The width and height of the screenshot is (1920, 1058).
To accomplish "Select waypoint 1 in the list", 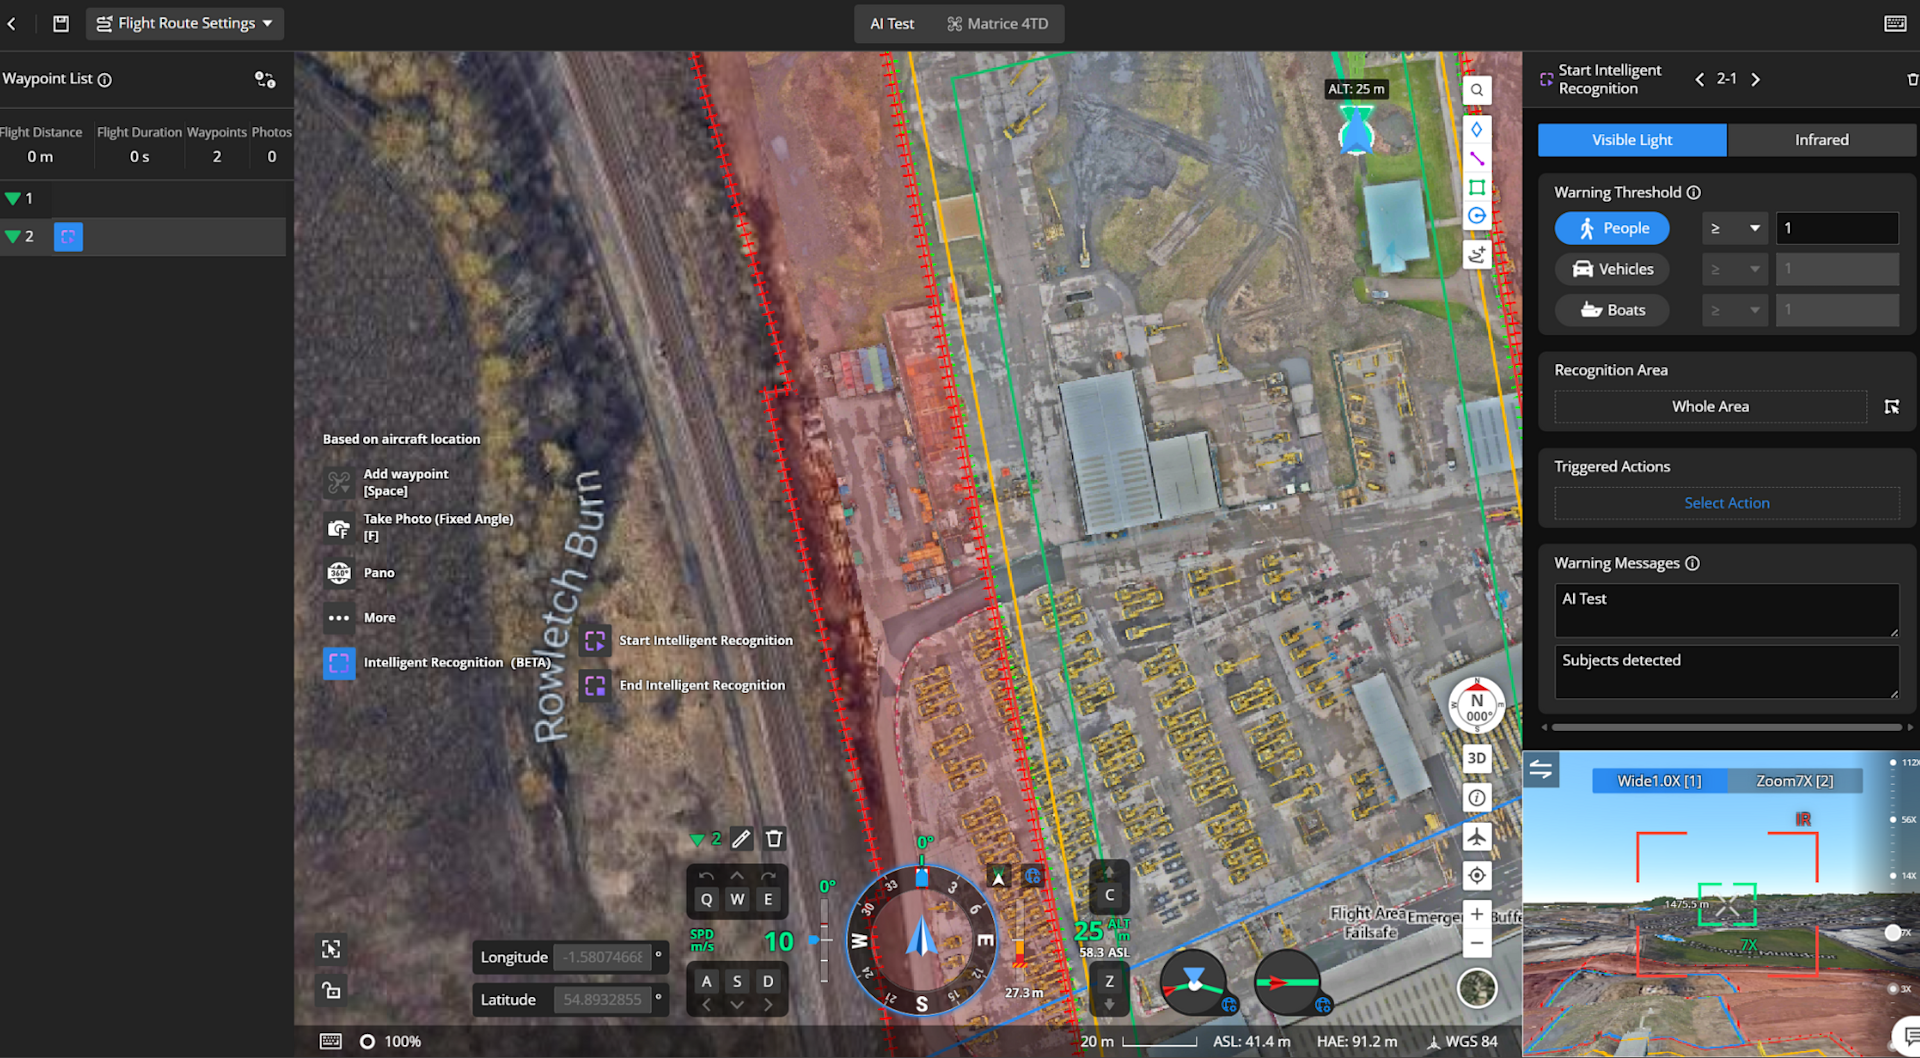I will 143,199.
